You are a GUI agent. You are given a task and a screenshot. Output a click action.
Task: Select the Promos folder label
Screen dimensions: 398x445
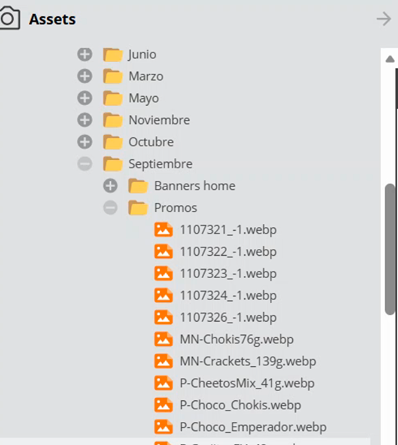(x=176, y=208)
